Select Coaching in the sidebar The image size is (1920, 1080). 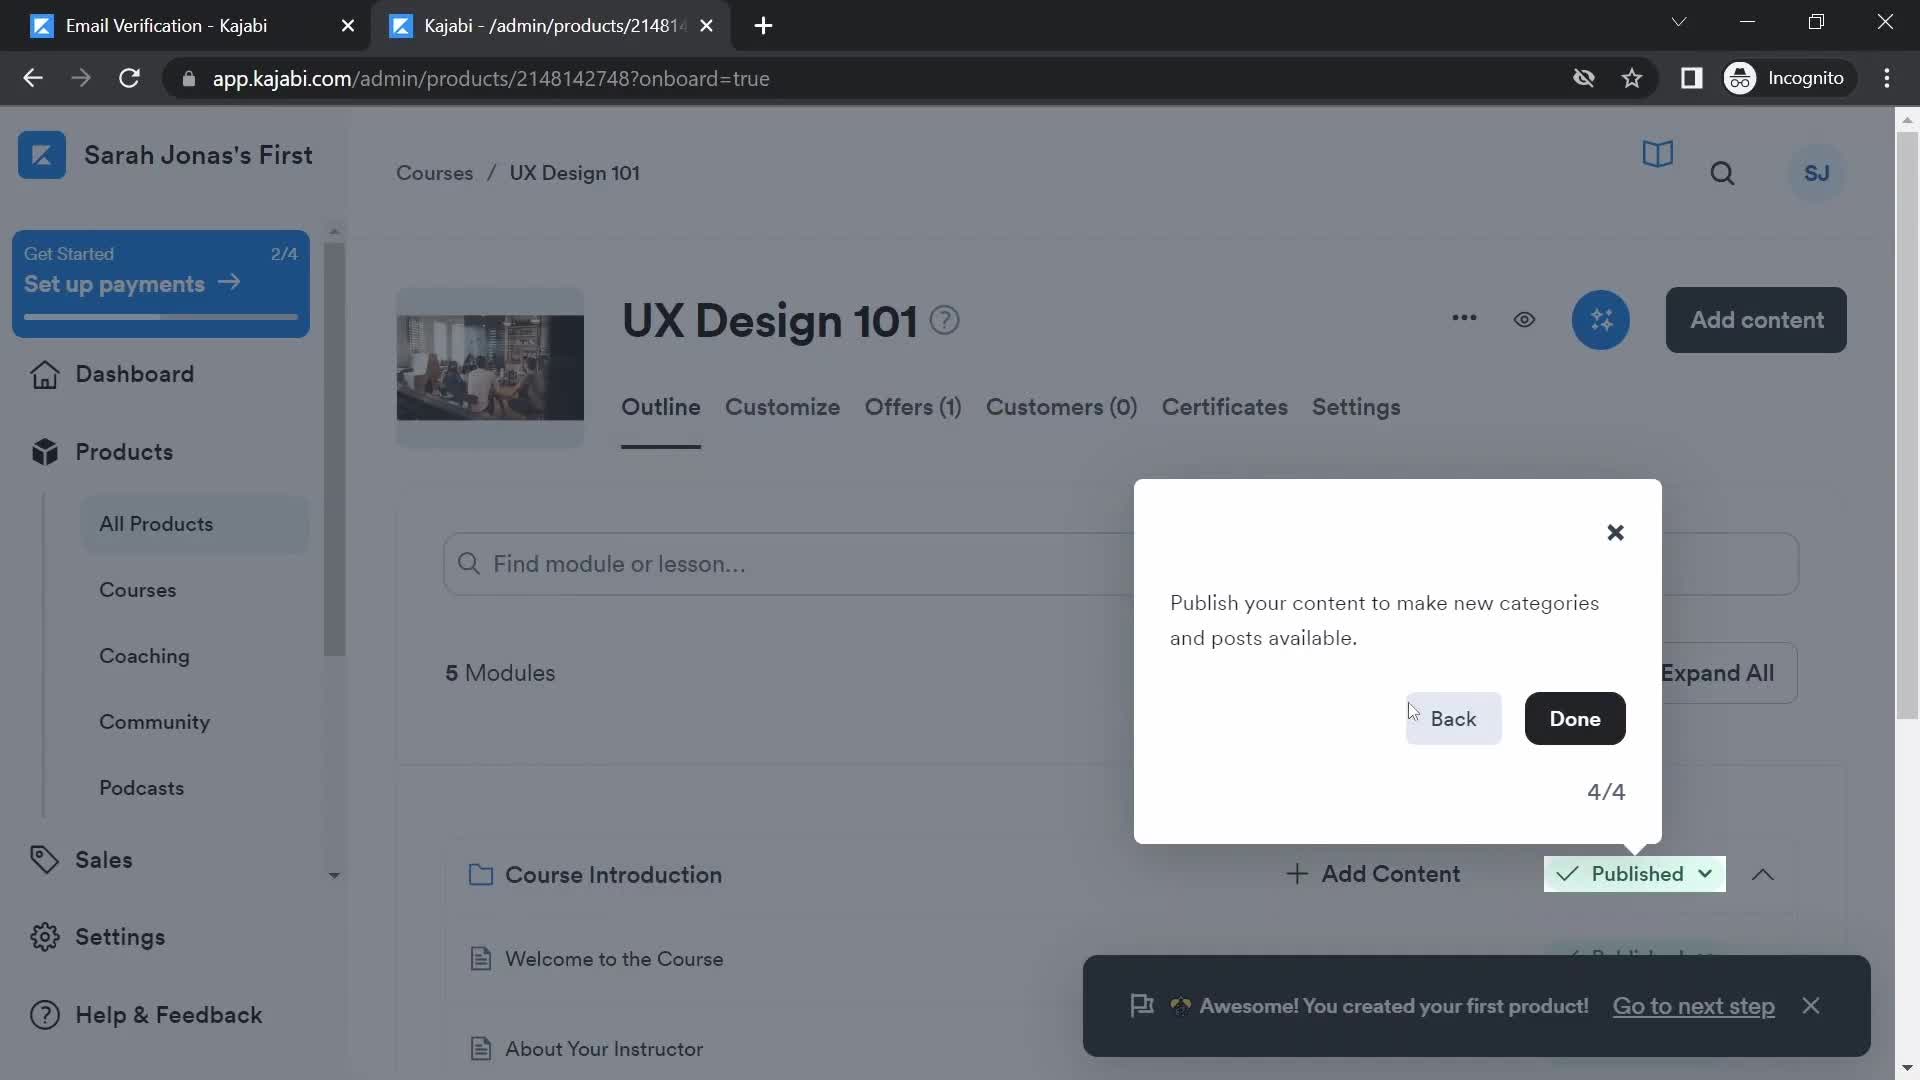coord(144,656)
